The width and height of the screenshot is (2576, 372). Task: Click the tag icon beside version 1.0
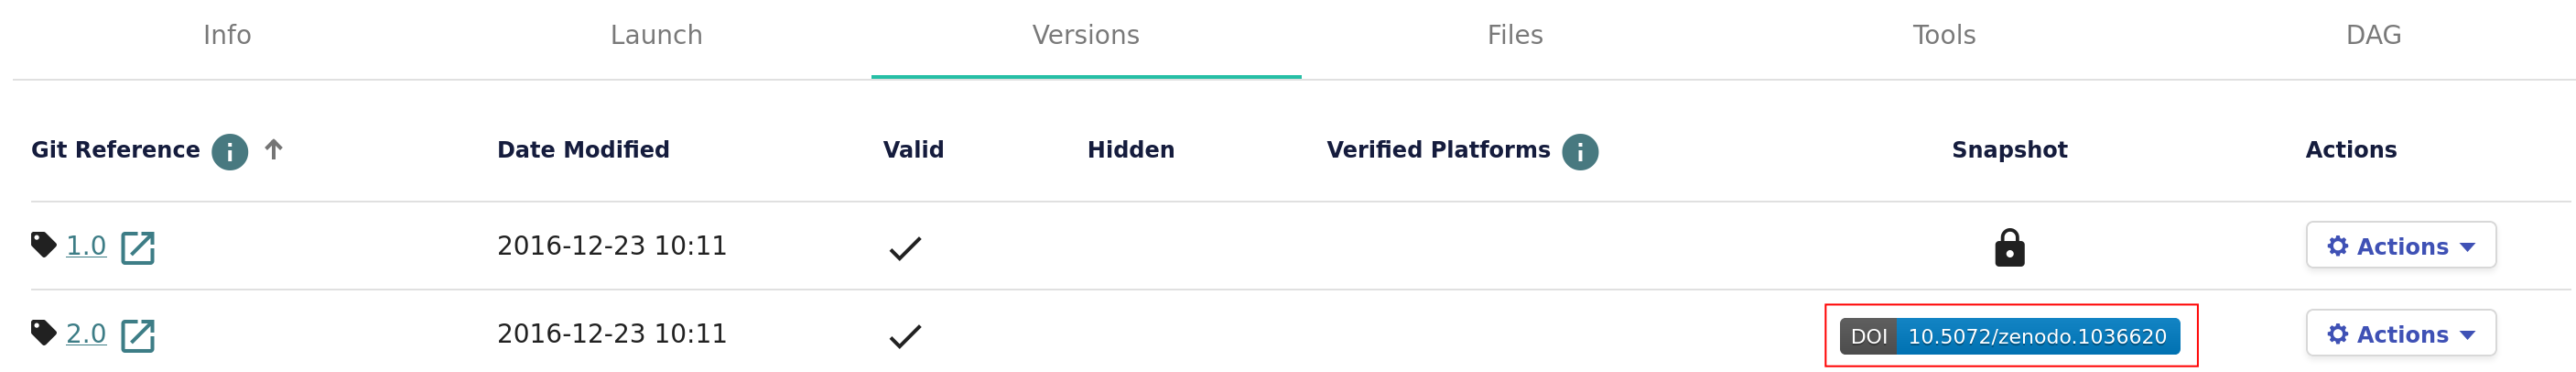coord(43,244)
